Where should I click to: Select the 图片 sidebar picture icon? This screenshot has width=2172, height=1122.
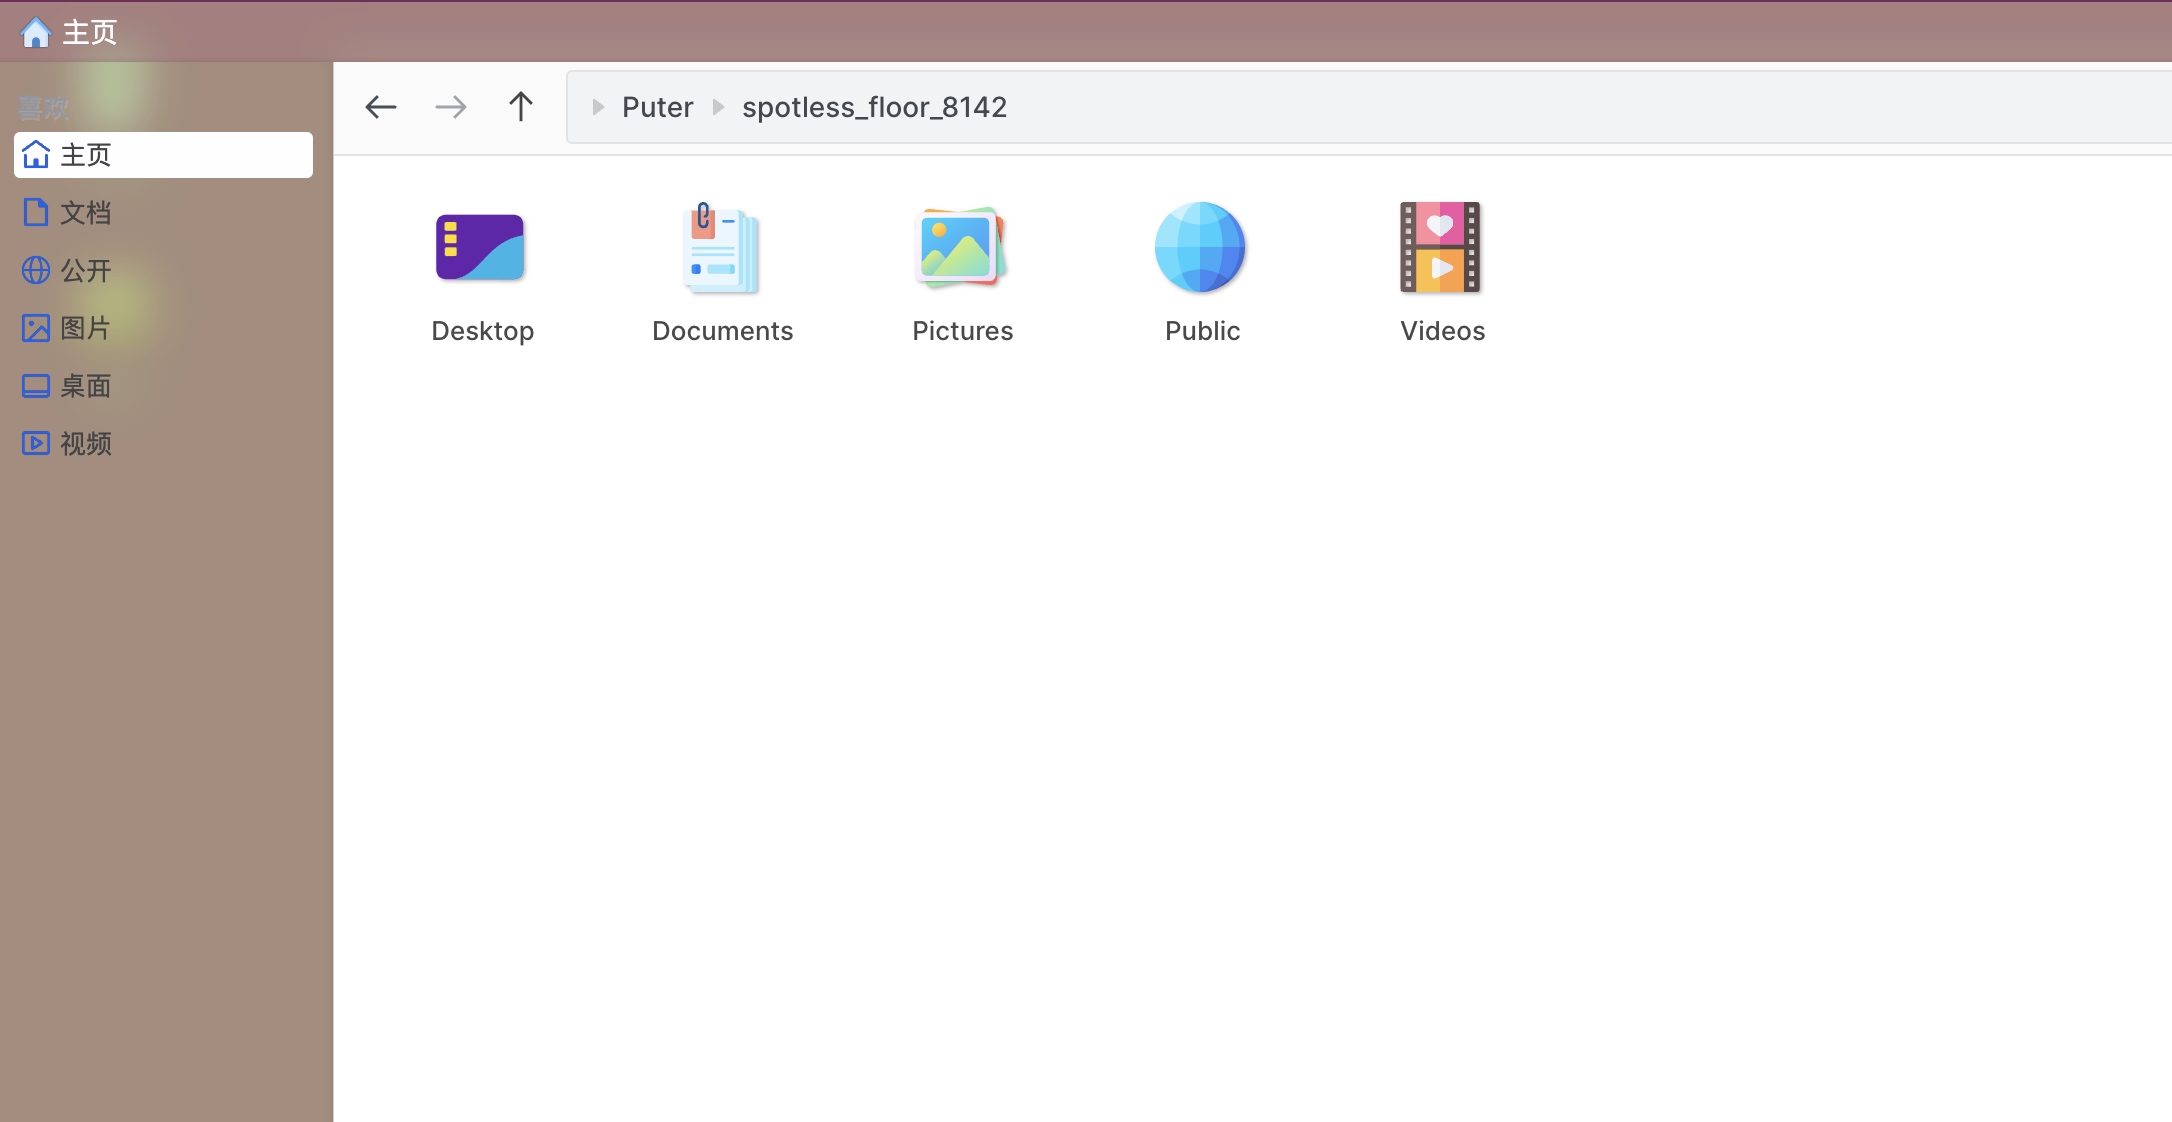coord(36,328)
